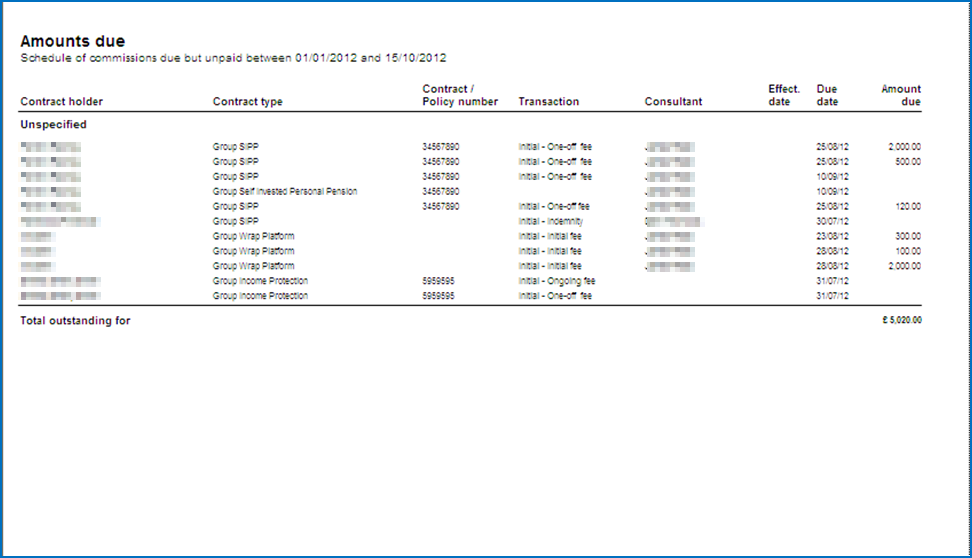Select the "Initial - Indemnity" transaction
The image size is (972, 558).
550,221
